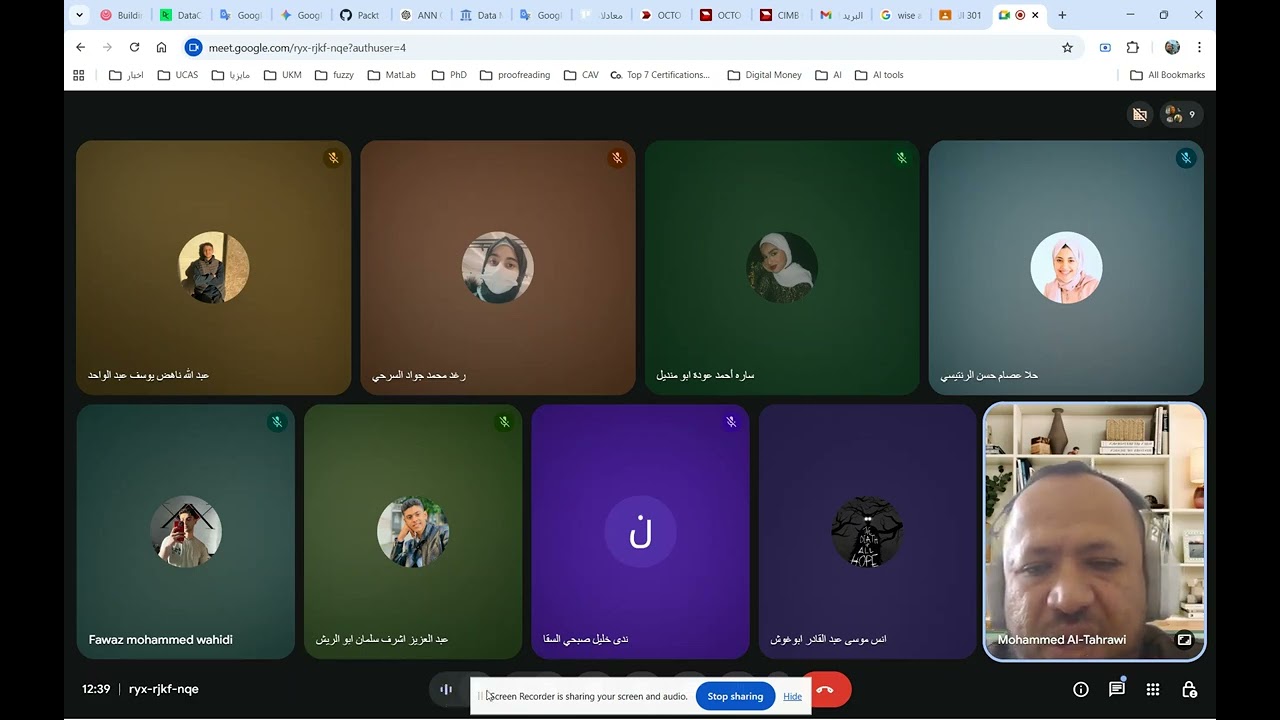1280x720 pixels.
Task: Click حلا عصام حسن الرنتيسي name label
Action: coord(989,375)
